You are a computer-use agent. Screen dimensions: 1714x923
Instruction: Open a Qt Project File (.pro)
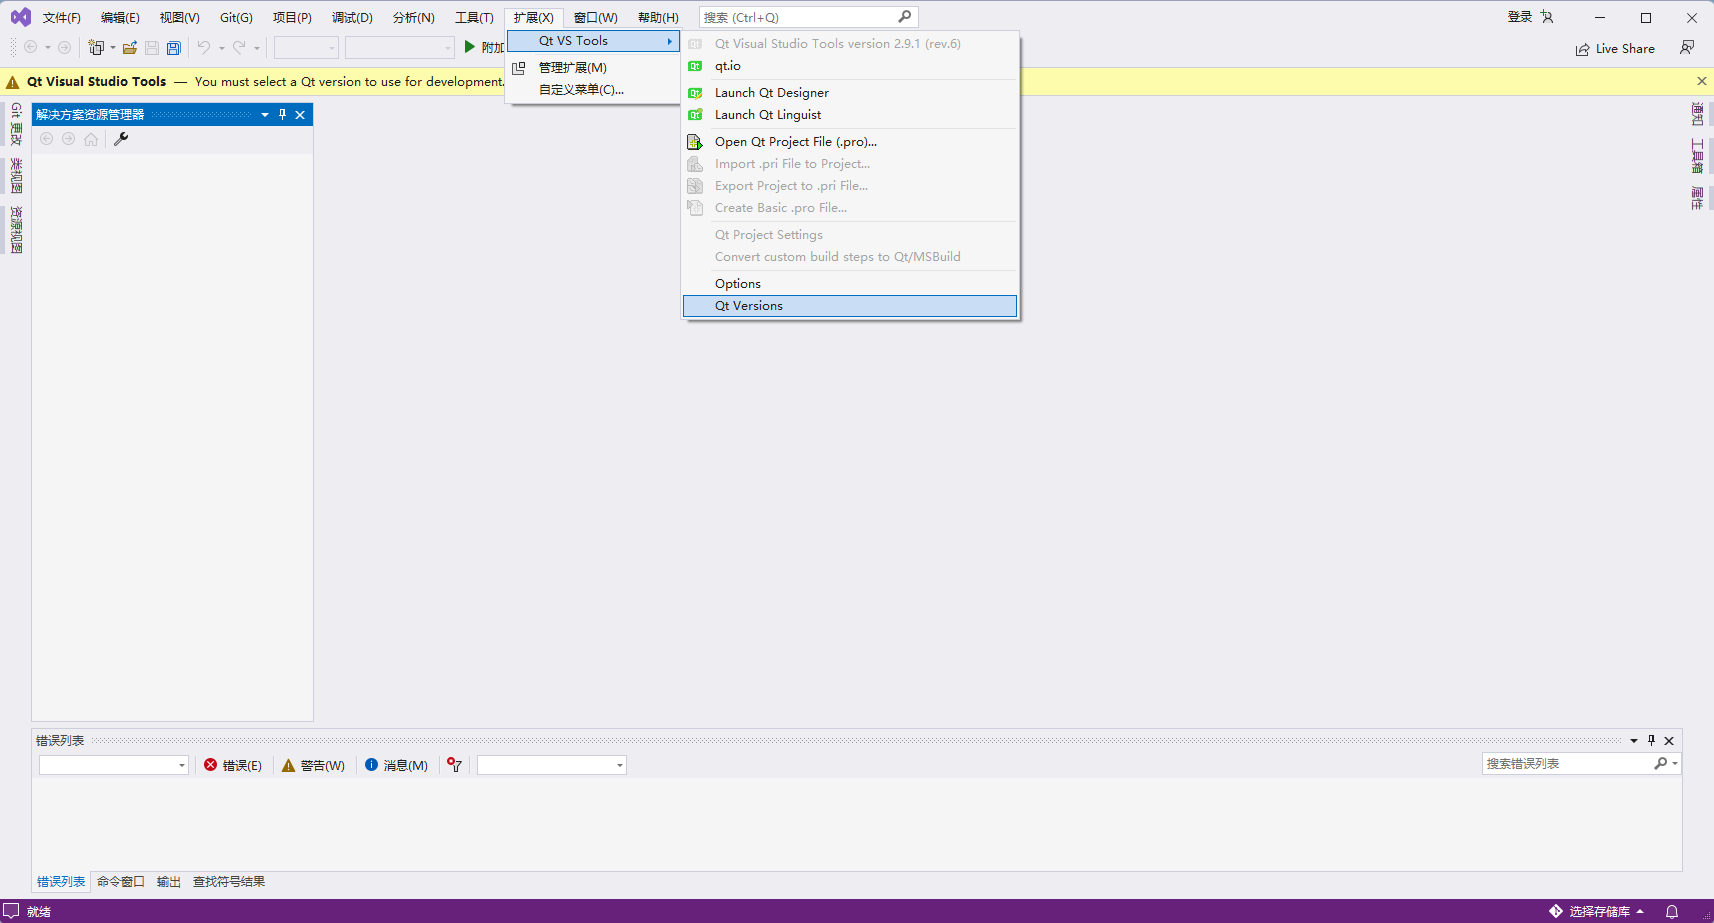point(794,141)
